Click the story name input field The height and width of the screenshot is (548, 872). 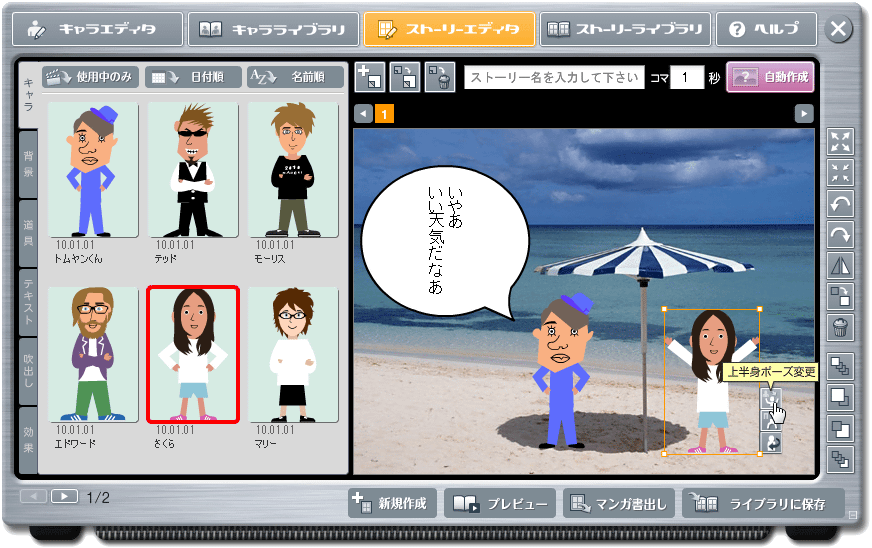(554, 78)
